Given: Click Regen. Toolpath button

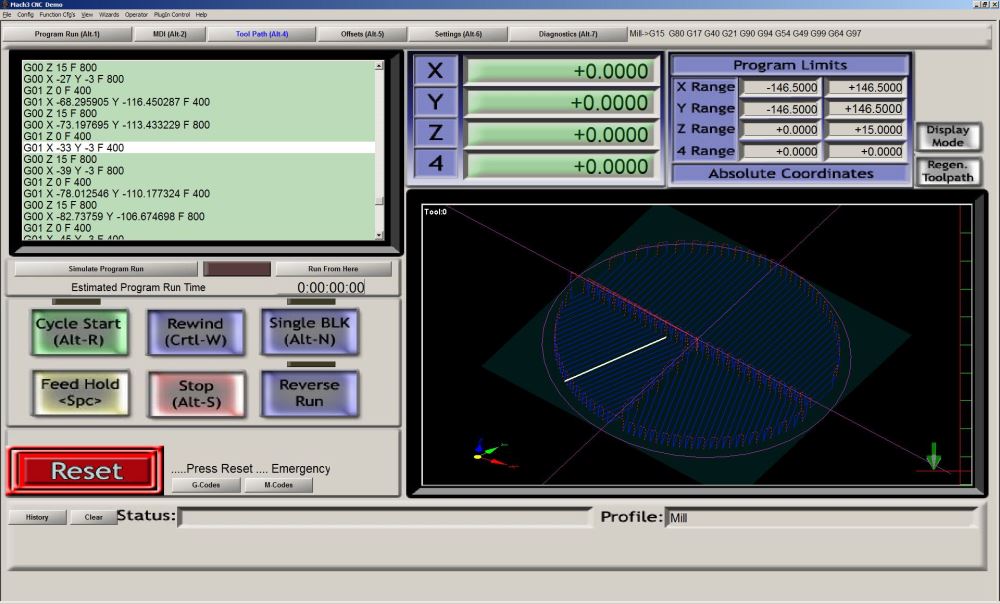Looking at the screenshot, I should 948,171.
